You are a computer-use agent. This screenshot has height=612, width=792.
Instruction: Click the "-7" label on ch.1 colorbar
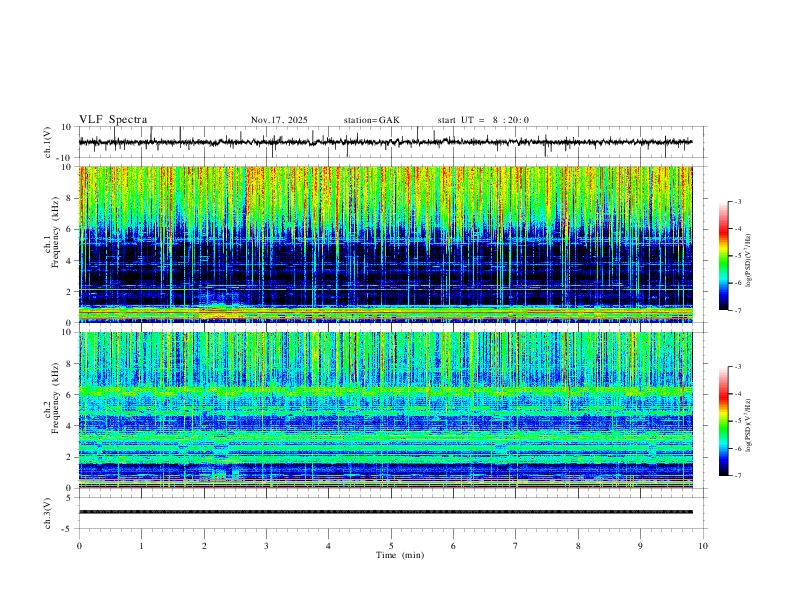click(737, 310)
